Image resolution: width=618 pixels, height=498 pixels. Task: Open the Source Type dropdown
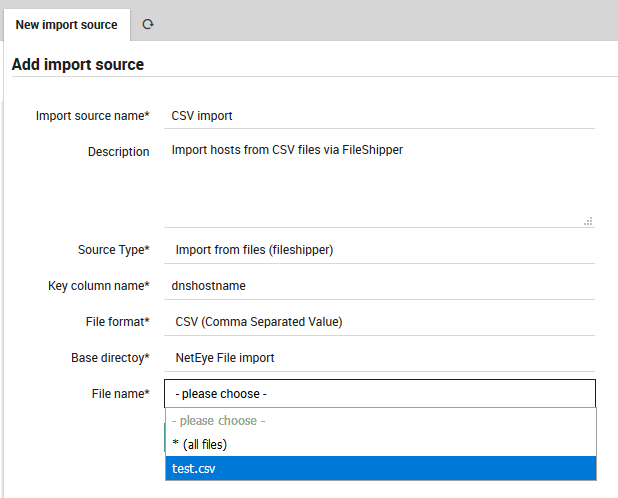(x=380, y=250)
